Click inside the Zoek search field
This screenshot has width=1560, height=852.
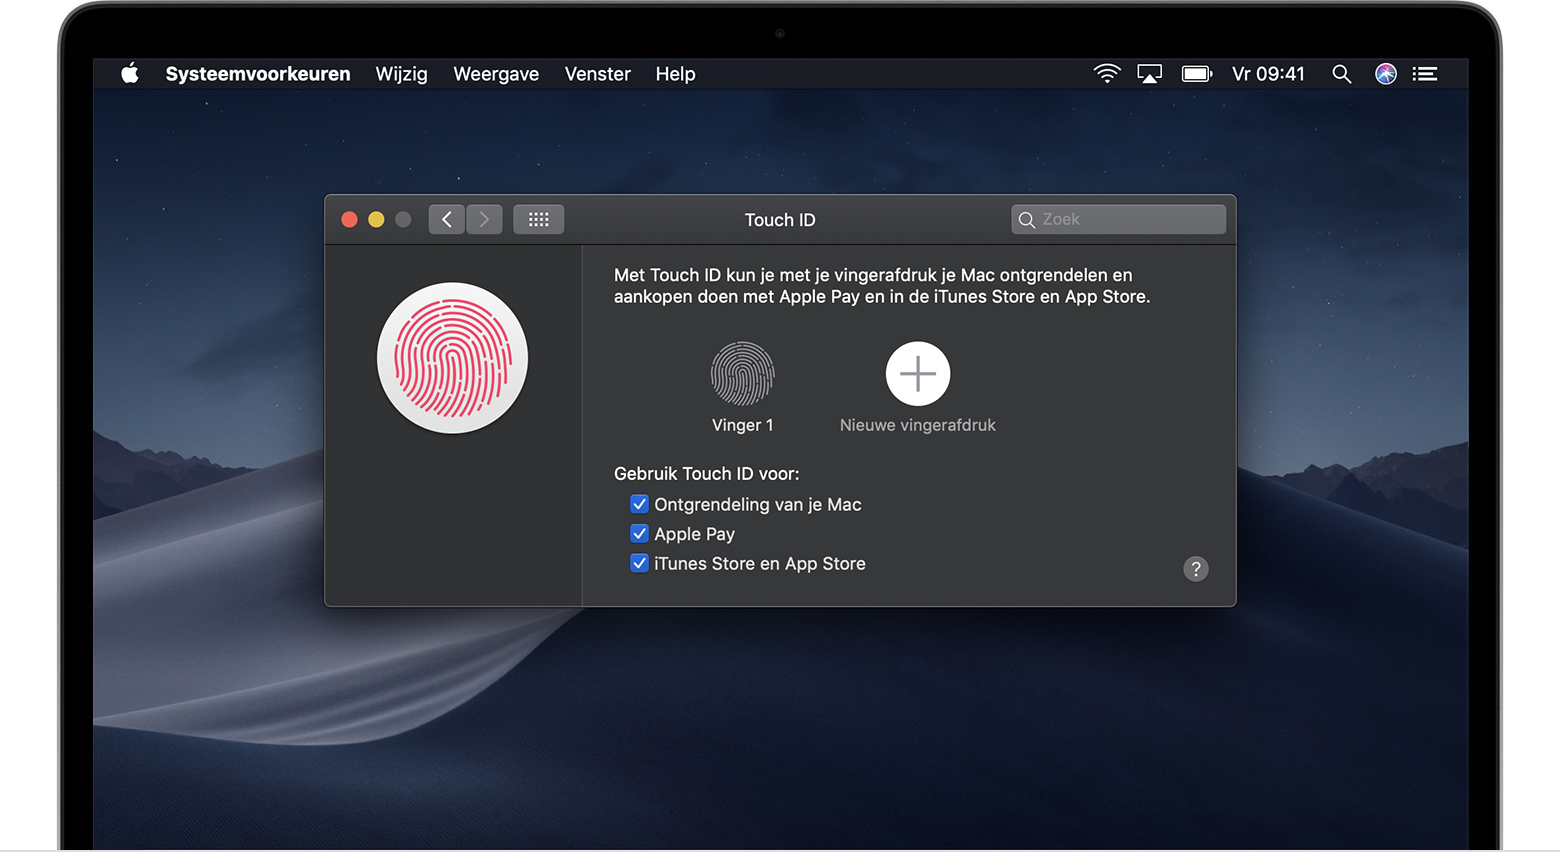pyautogui.click(x=1118, y=219)
